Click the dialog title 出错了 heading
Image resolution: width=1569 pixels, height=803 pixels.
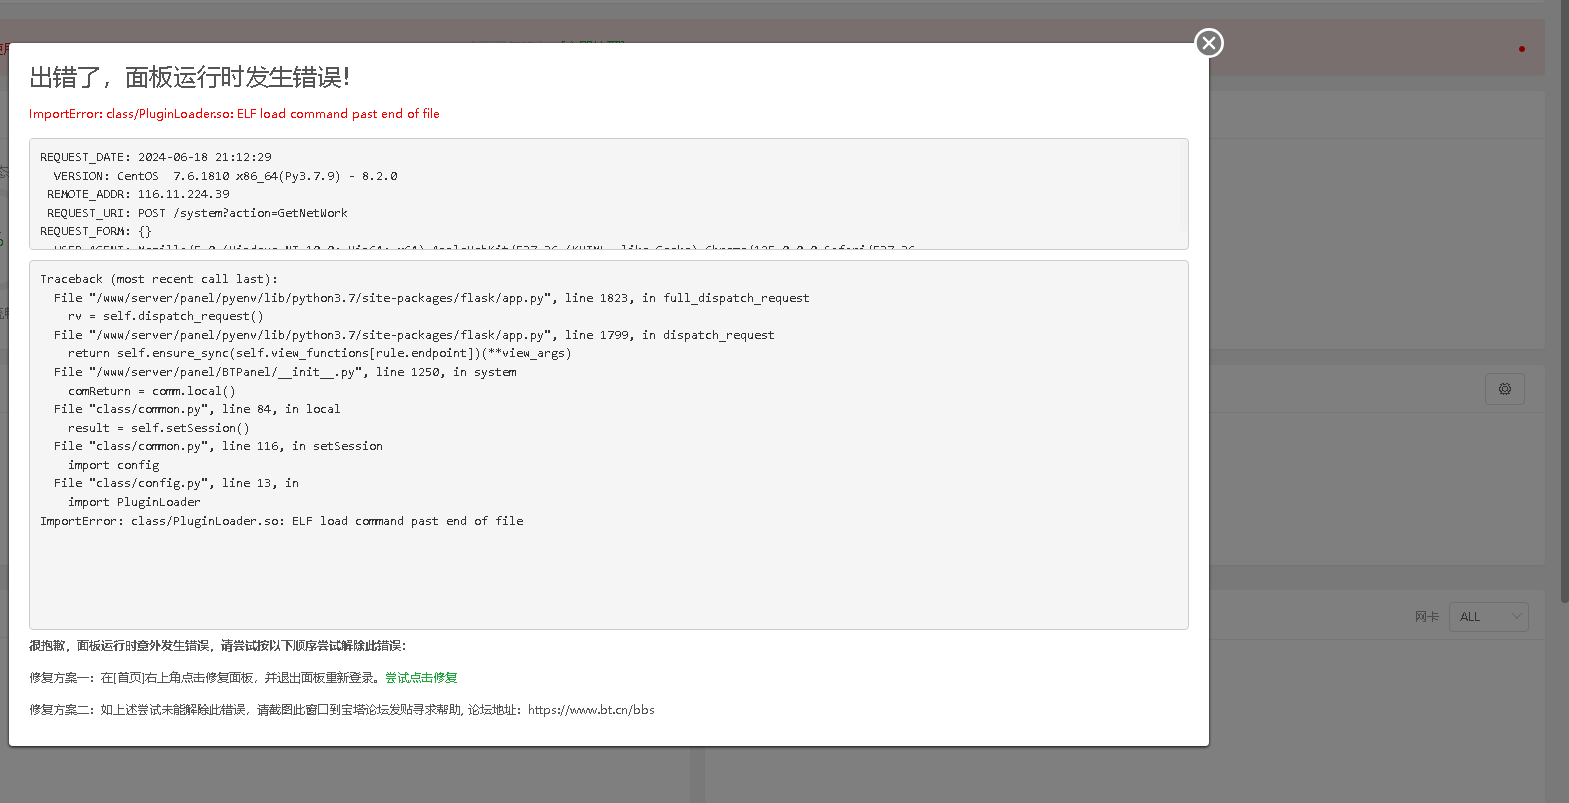pyautogui.click(x=190, y=77)
